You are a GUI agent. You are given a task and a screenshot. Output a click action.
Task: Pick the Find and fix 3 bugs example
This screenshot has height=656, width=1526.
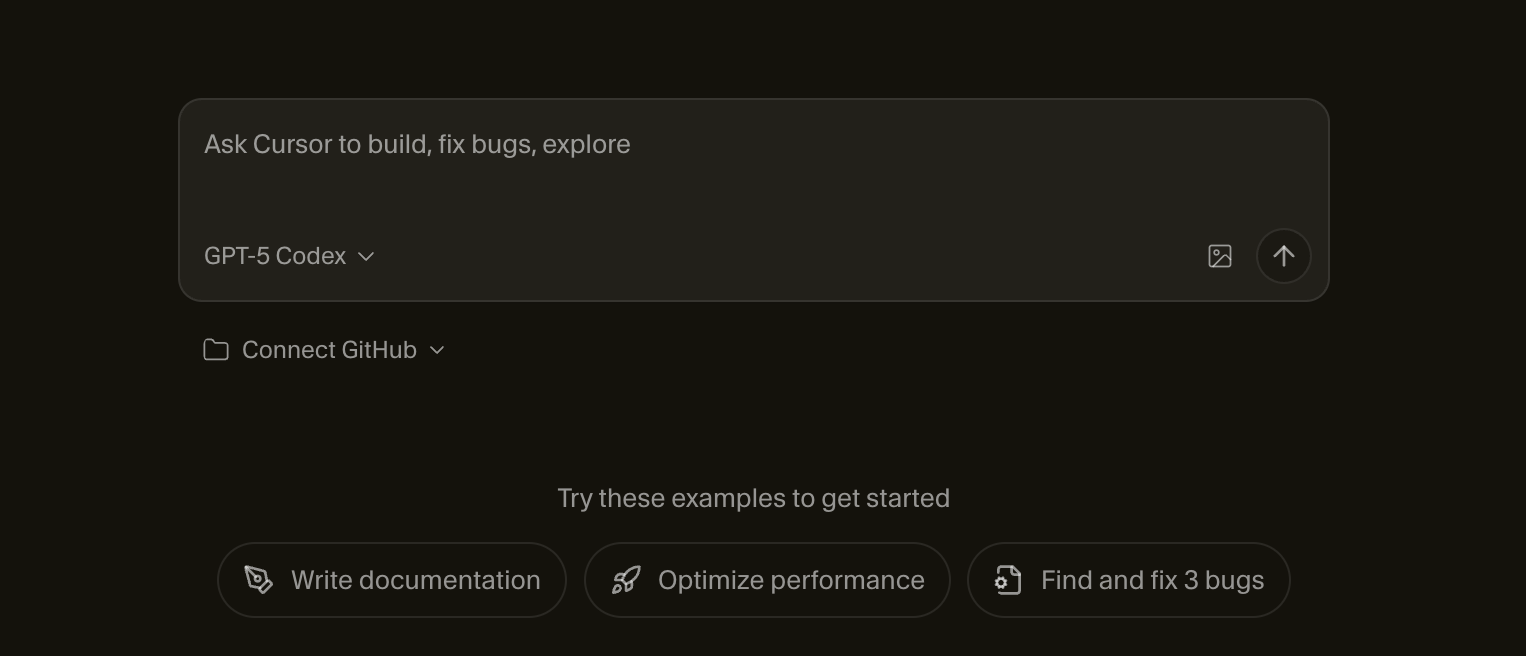click(x=1129, y=580)
